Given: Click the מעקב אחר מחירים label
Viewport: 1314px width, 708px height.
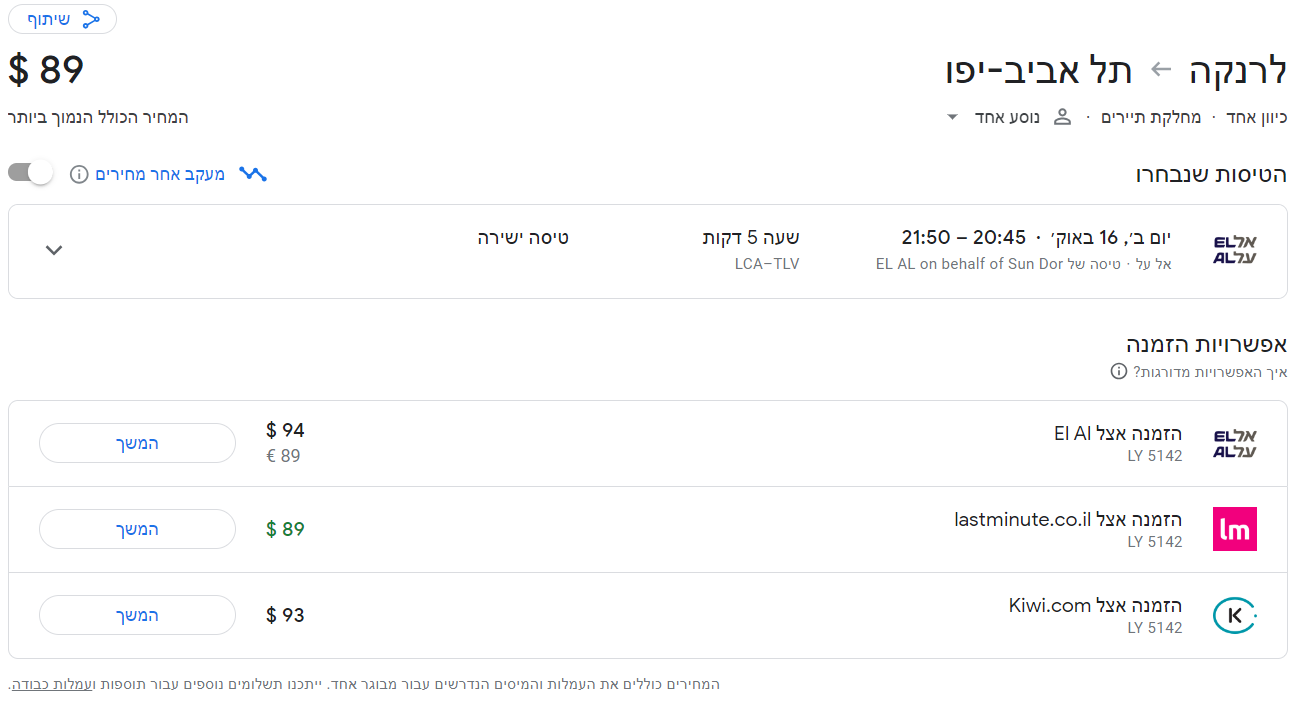Looking at the screenshot, I should [x=160, y=175].
